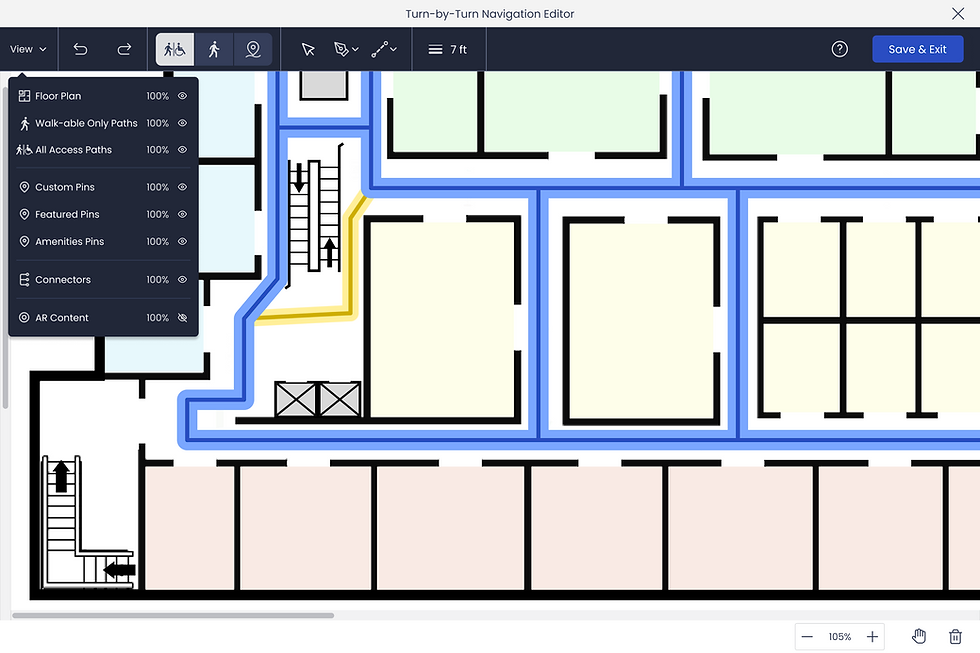Select the Floor Plan layer row

click(103, 96)
